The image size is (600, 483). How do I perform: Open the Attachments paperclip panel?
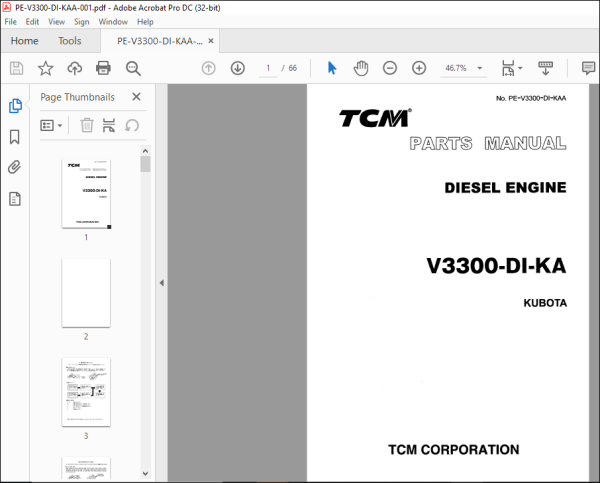(15, 167)
